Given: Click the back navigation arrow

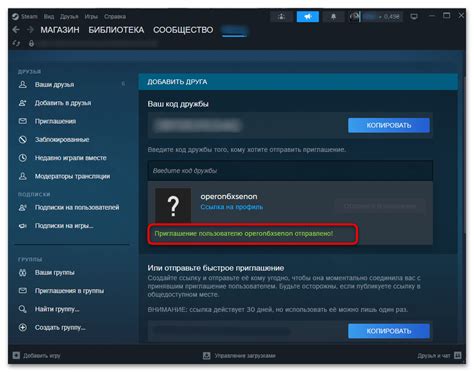Looking at the screenshot, I should (x=16, y=30).
